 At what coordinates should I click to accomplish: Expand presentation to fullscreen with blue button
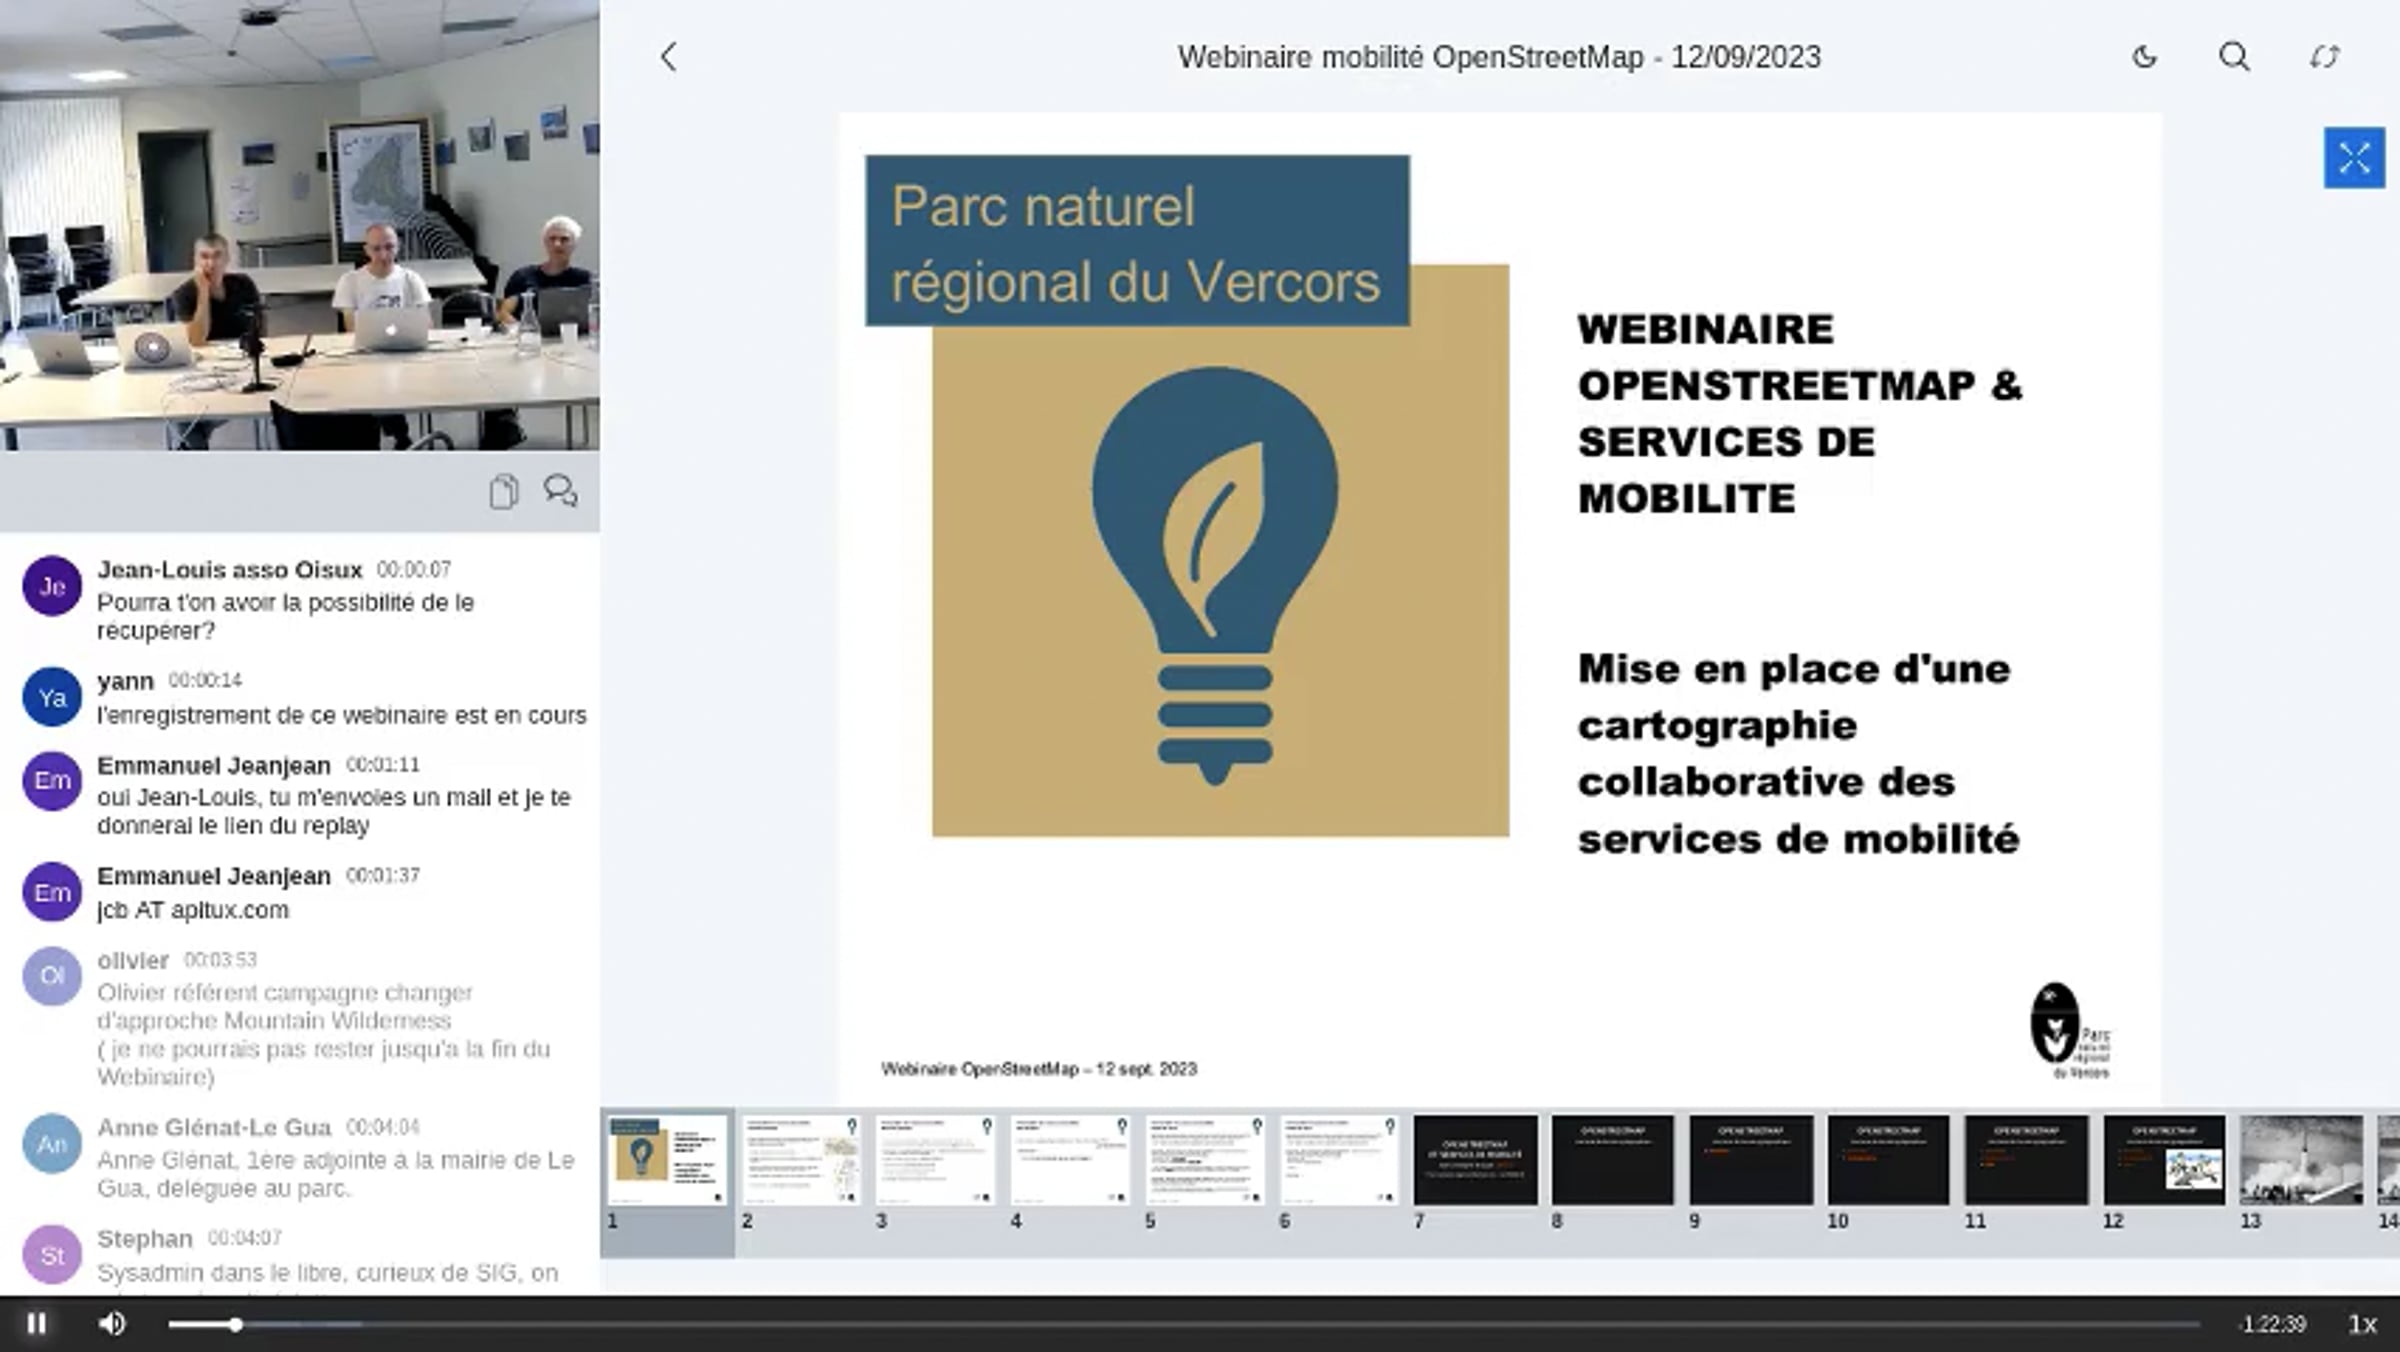(2354, 158)
